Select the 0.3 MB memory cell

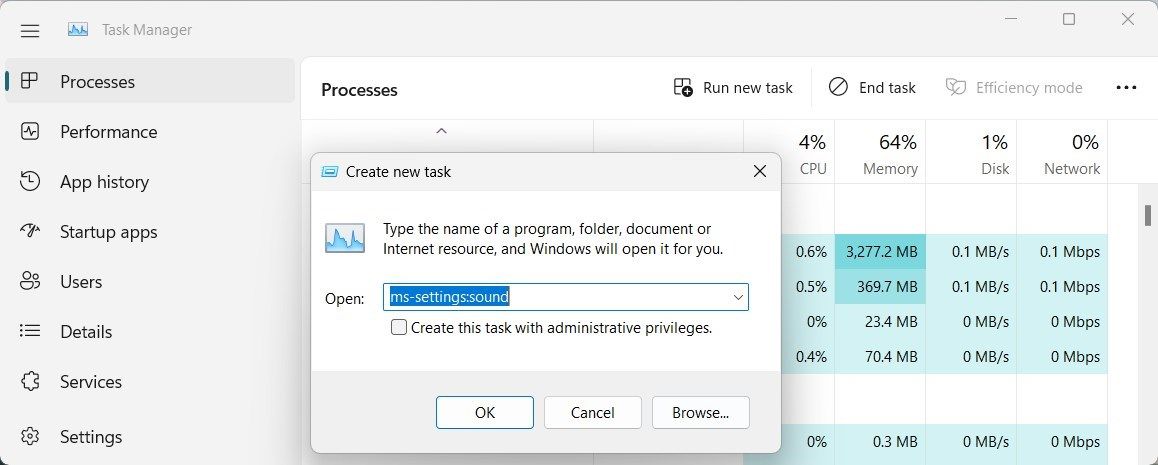(x=880, y=441)
